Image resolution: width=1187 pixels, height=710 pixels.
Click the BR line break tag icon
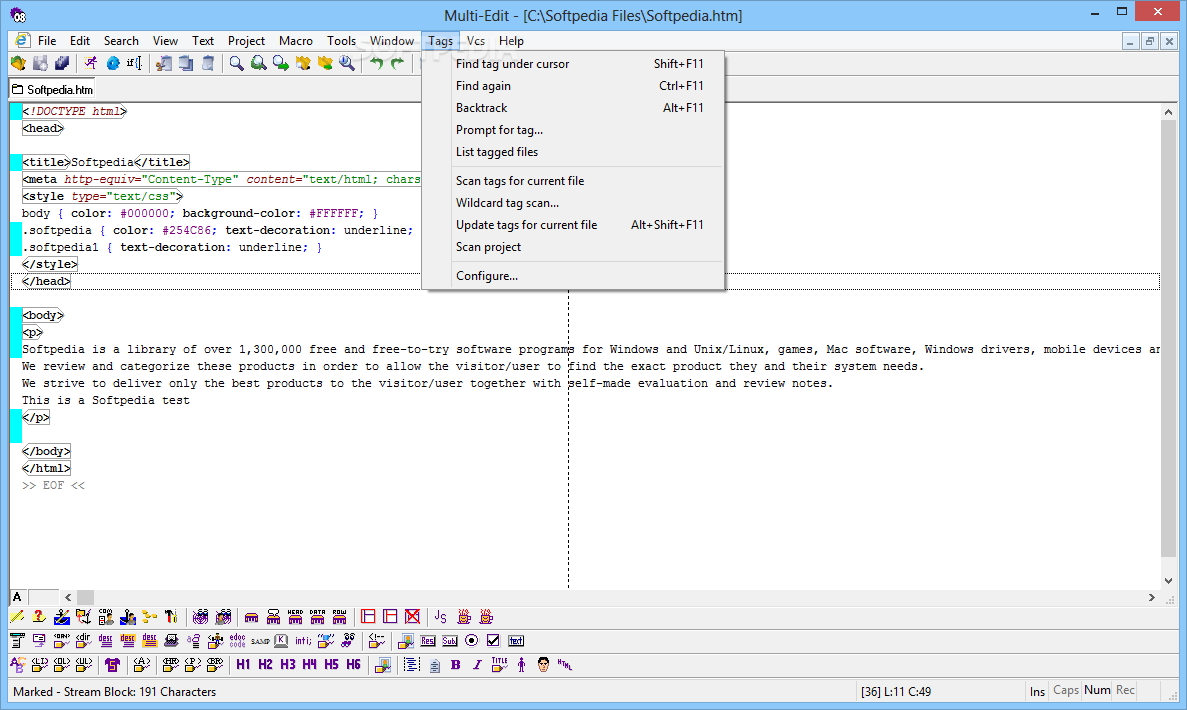[215, 665]
